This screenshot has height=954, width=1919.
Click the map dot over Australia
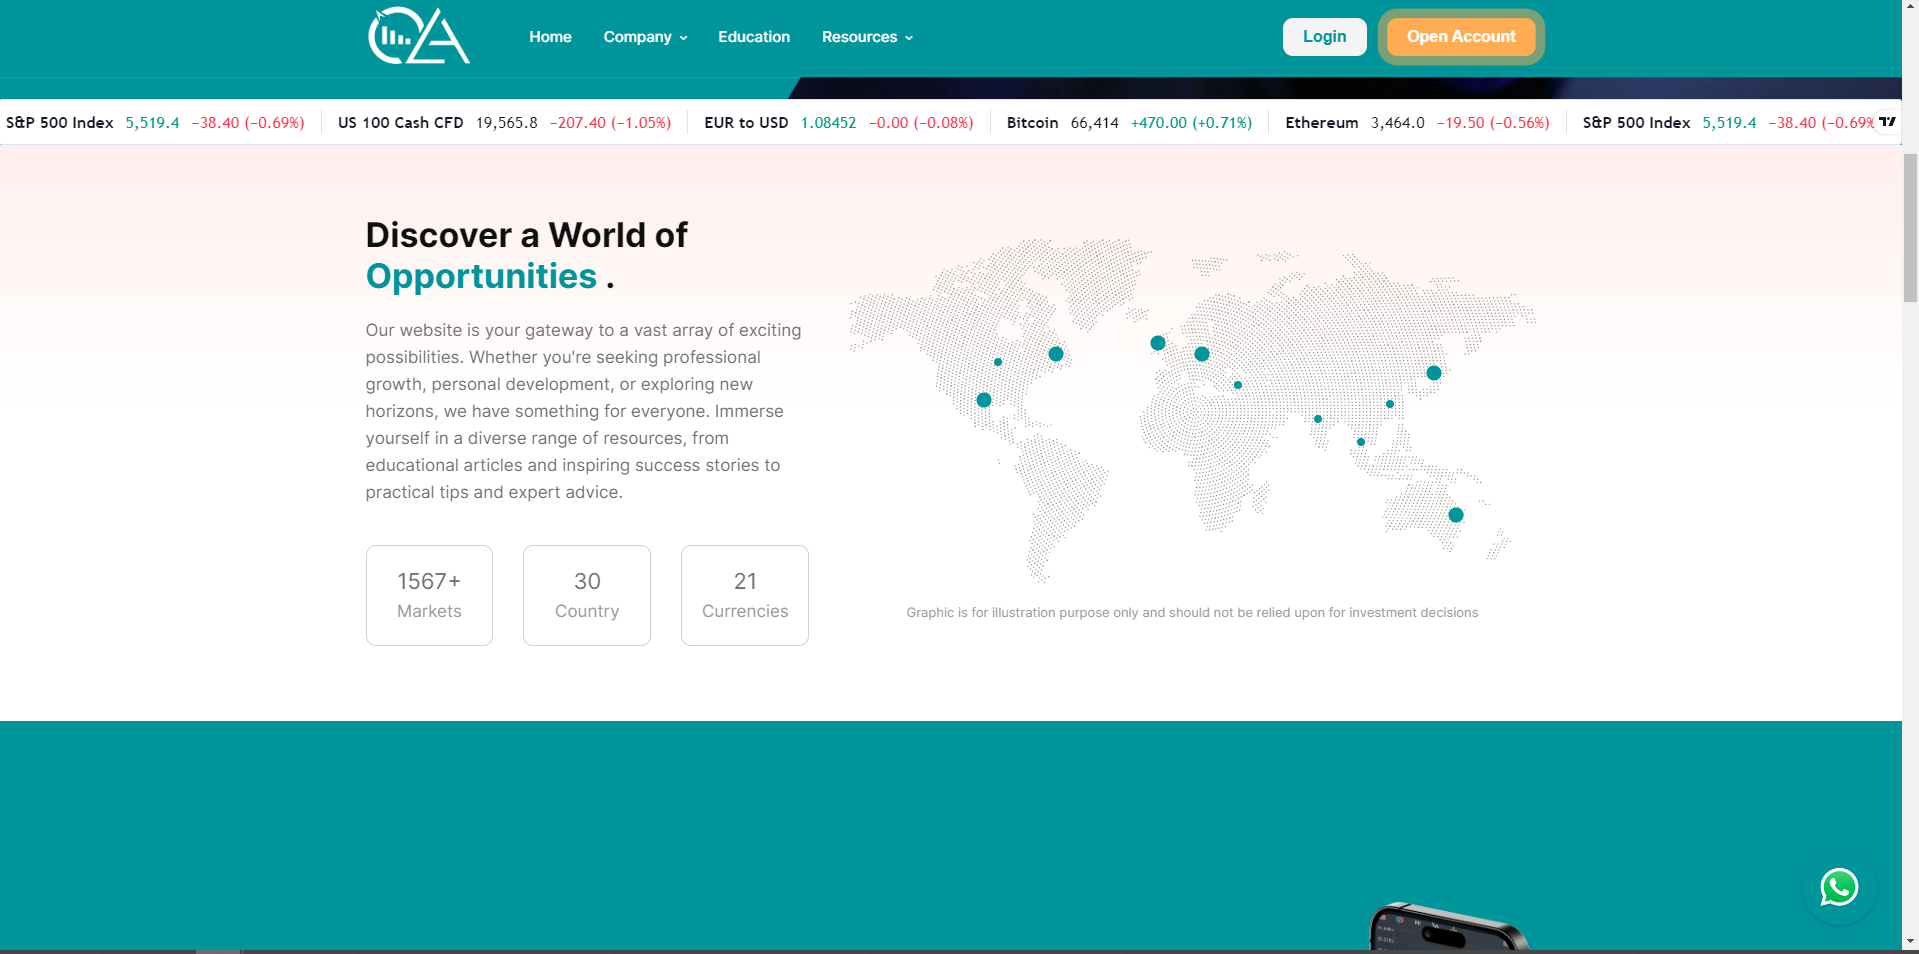[1455, 515]
